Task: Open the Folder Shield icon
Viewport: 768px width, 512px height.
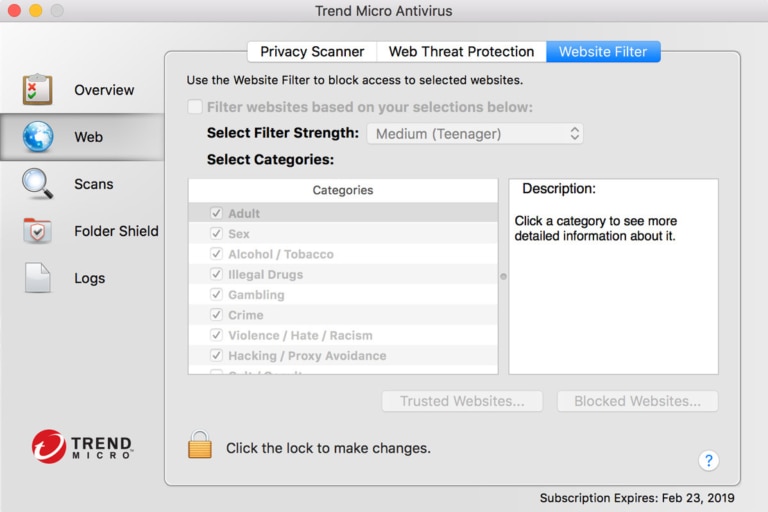Action: pyautogui.click(x=38, y=231)
